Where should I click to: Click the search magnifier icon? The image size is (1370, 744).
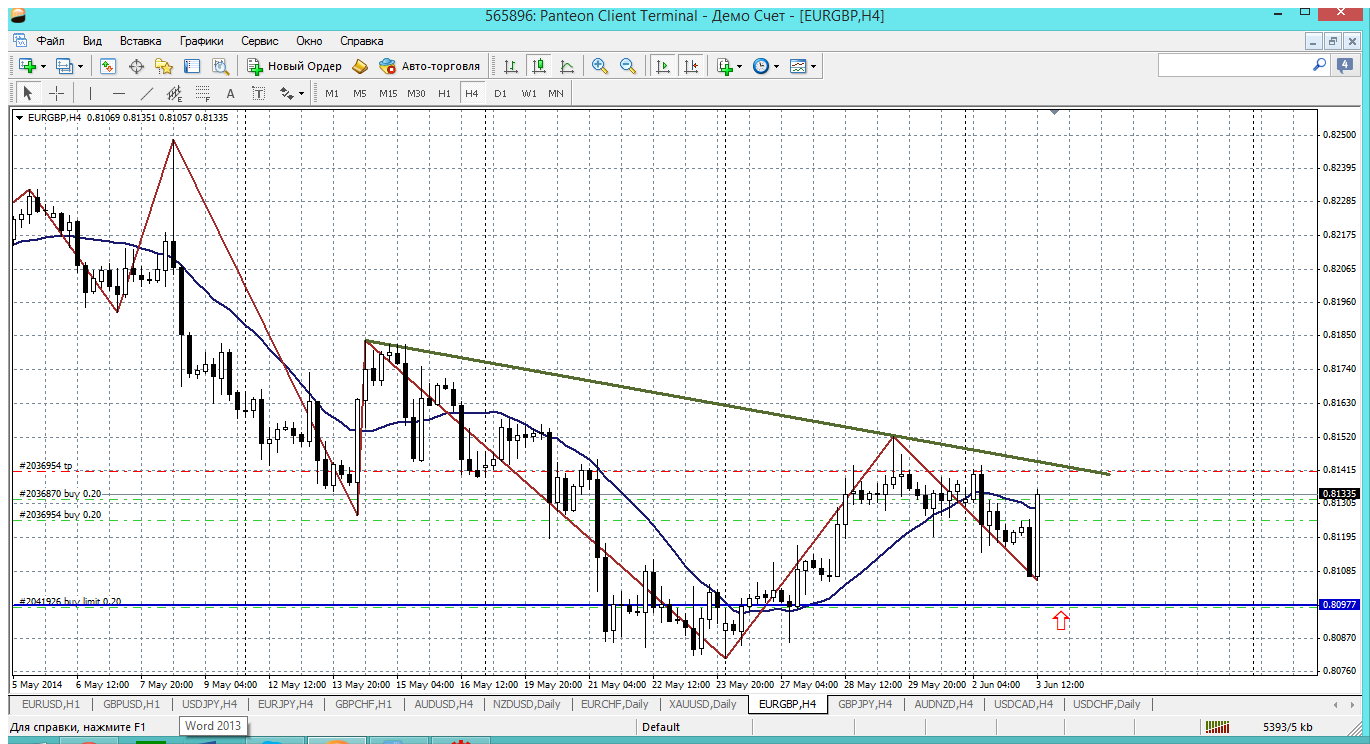(1319, 65)
